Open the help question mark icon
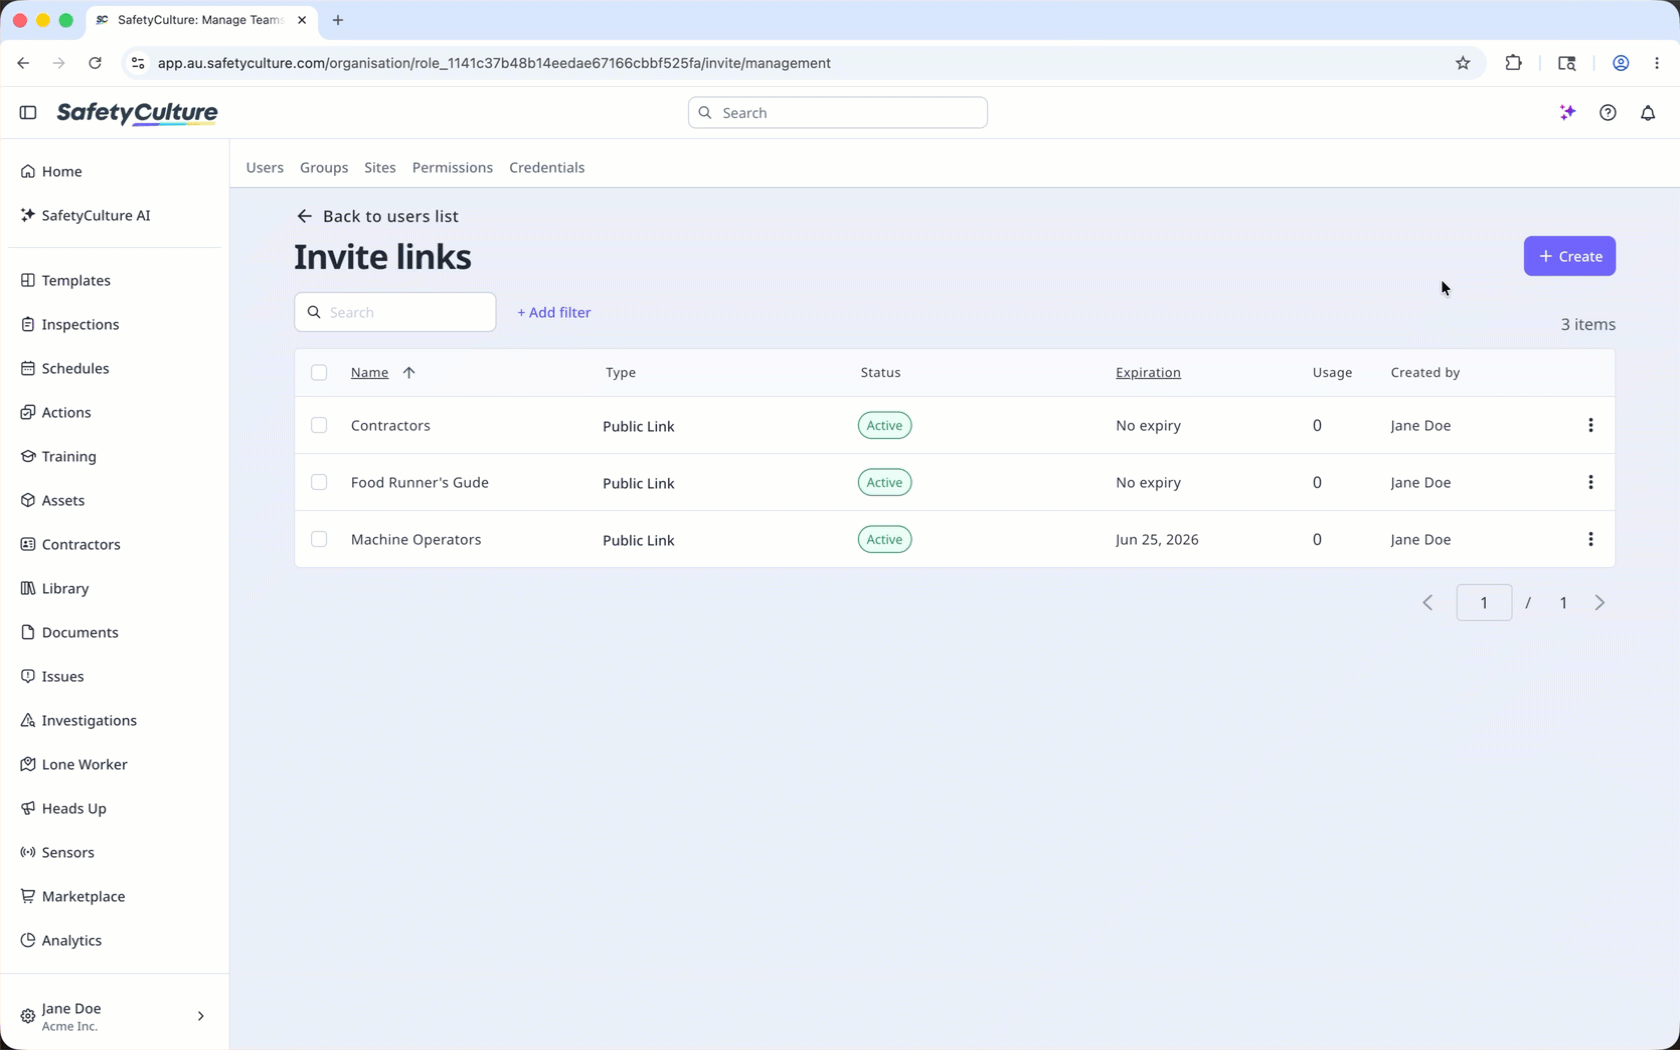The width and height of the screenshot is (1680, 1050). [1608, 113]
